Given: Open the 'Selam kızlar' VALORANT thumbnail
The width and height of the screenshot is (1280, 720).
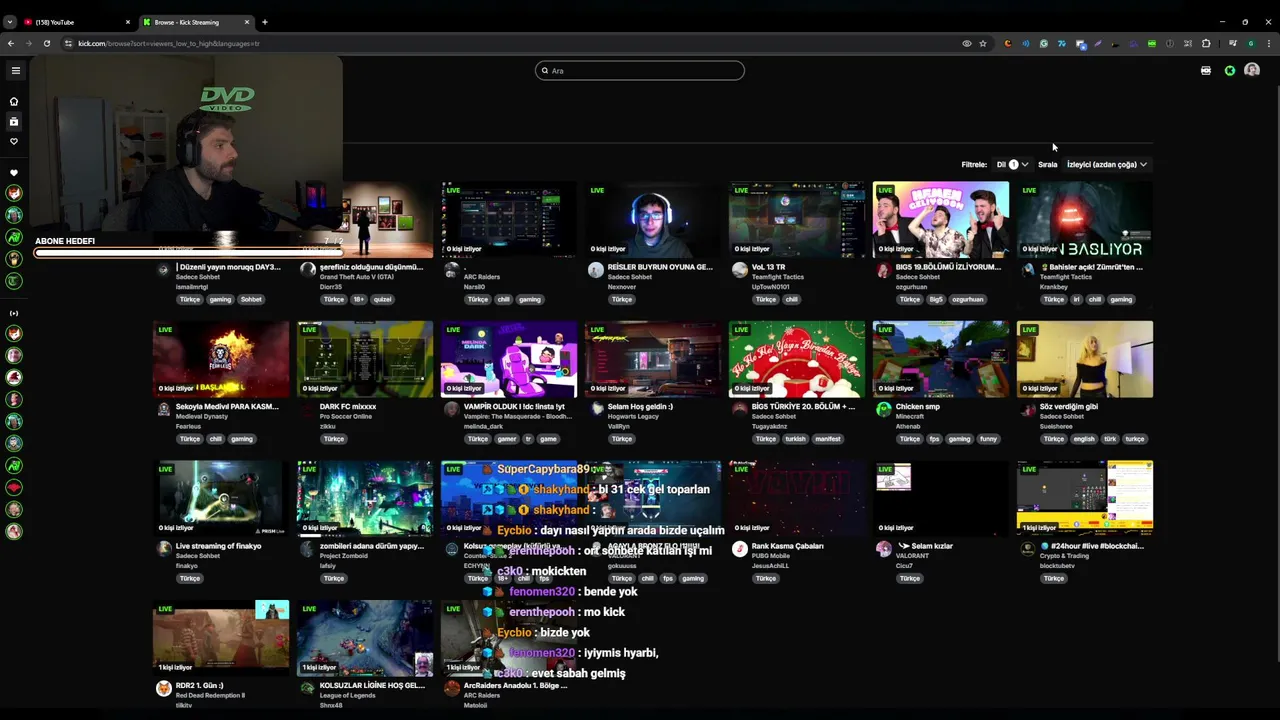Looking at the screenshot, I should click(941, 498).
